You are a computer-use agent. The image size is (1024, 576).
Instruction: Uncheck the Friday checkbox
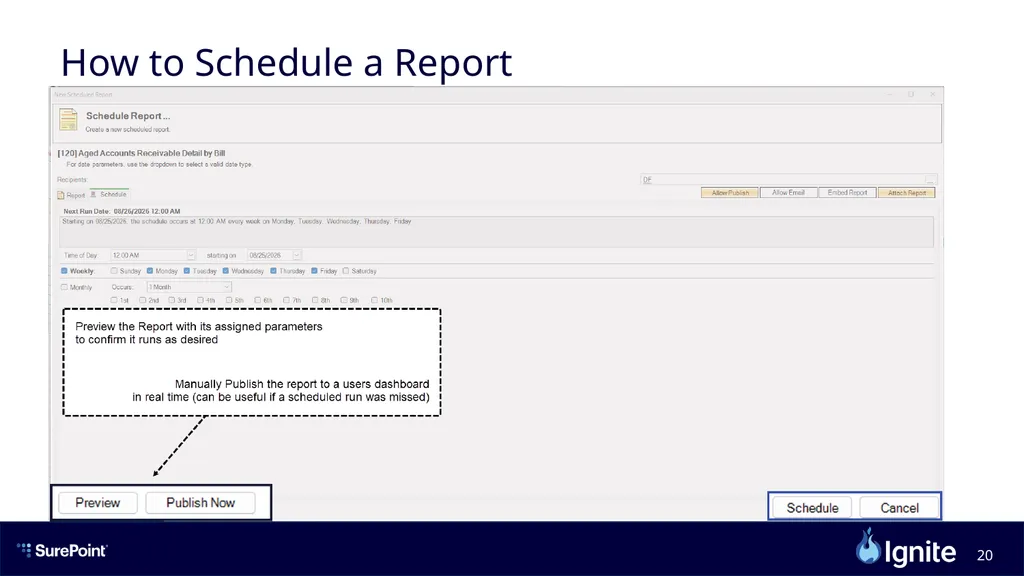[x=315, y=271]
